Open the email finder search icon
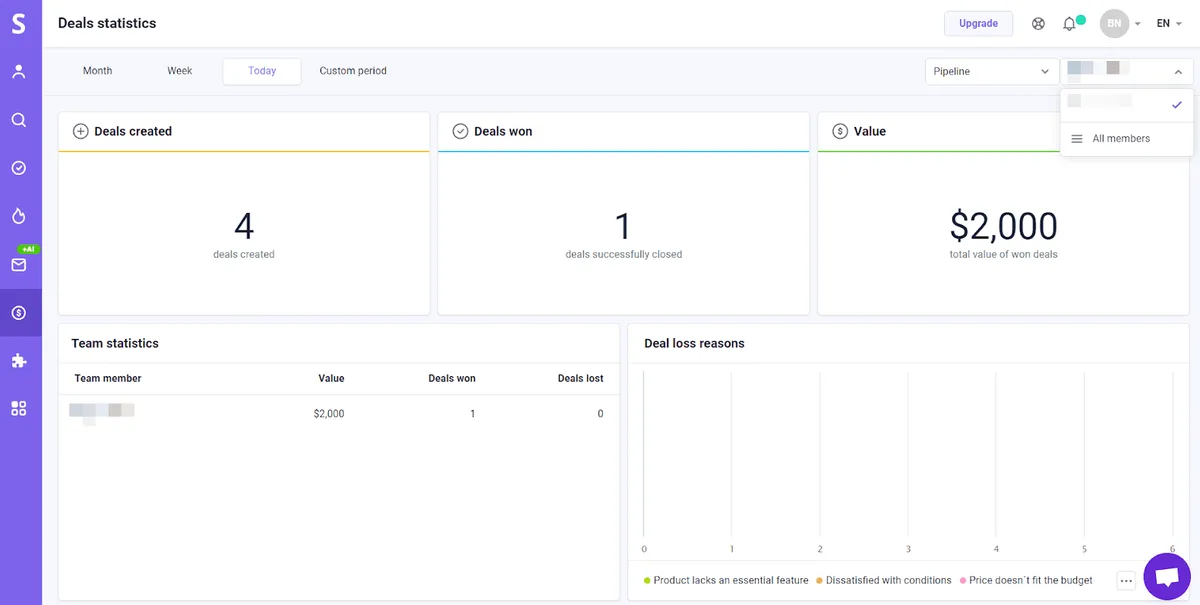Screen dimensions: 1200x605 coord(20,119)
